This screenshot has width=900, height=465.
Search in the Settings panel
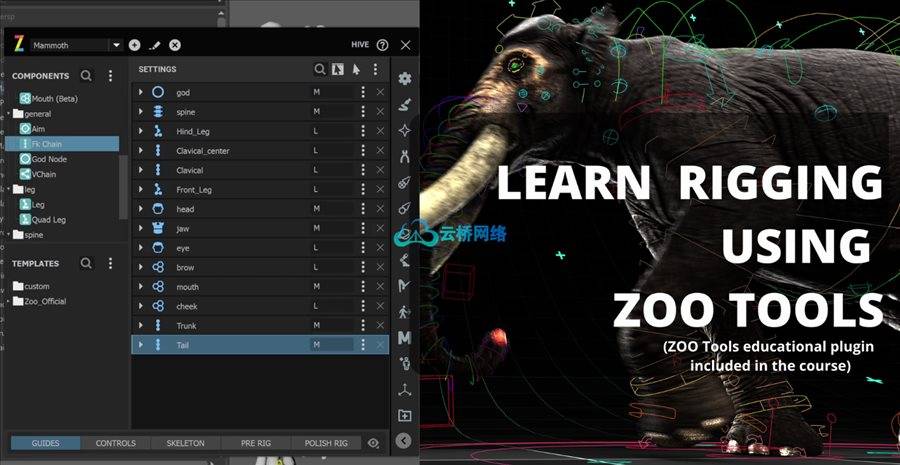click(320, 69)
